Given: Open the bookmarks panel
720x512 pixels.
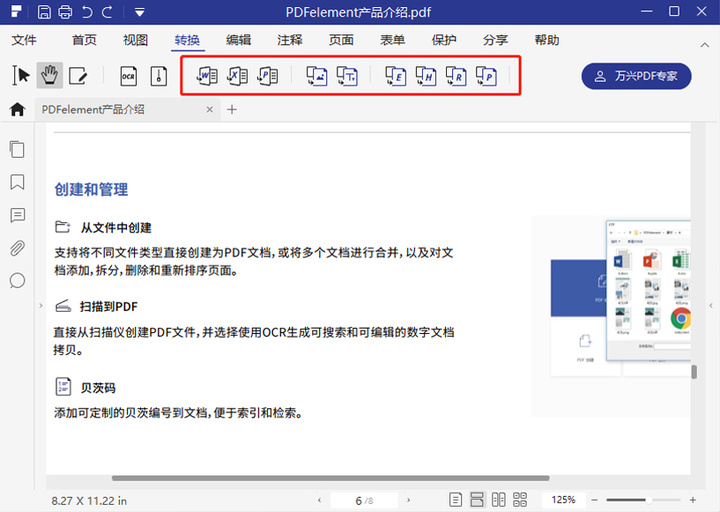Looking at the screenshot, I should pos(17,182).
